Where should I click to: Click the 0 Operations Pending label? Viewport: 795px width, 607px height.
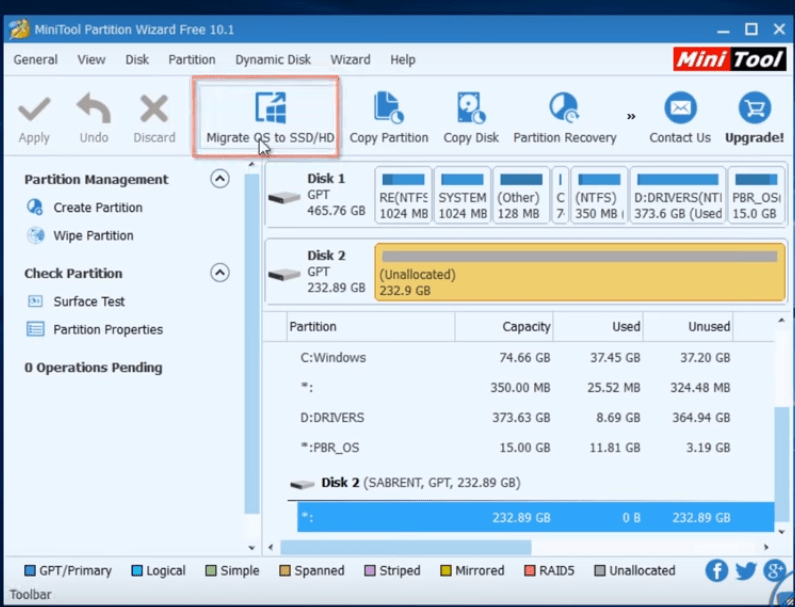coord(93,368)
